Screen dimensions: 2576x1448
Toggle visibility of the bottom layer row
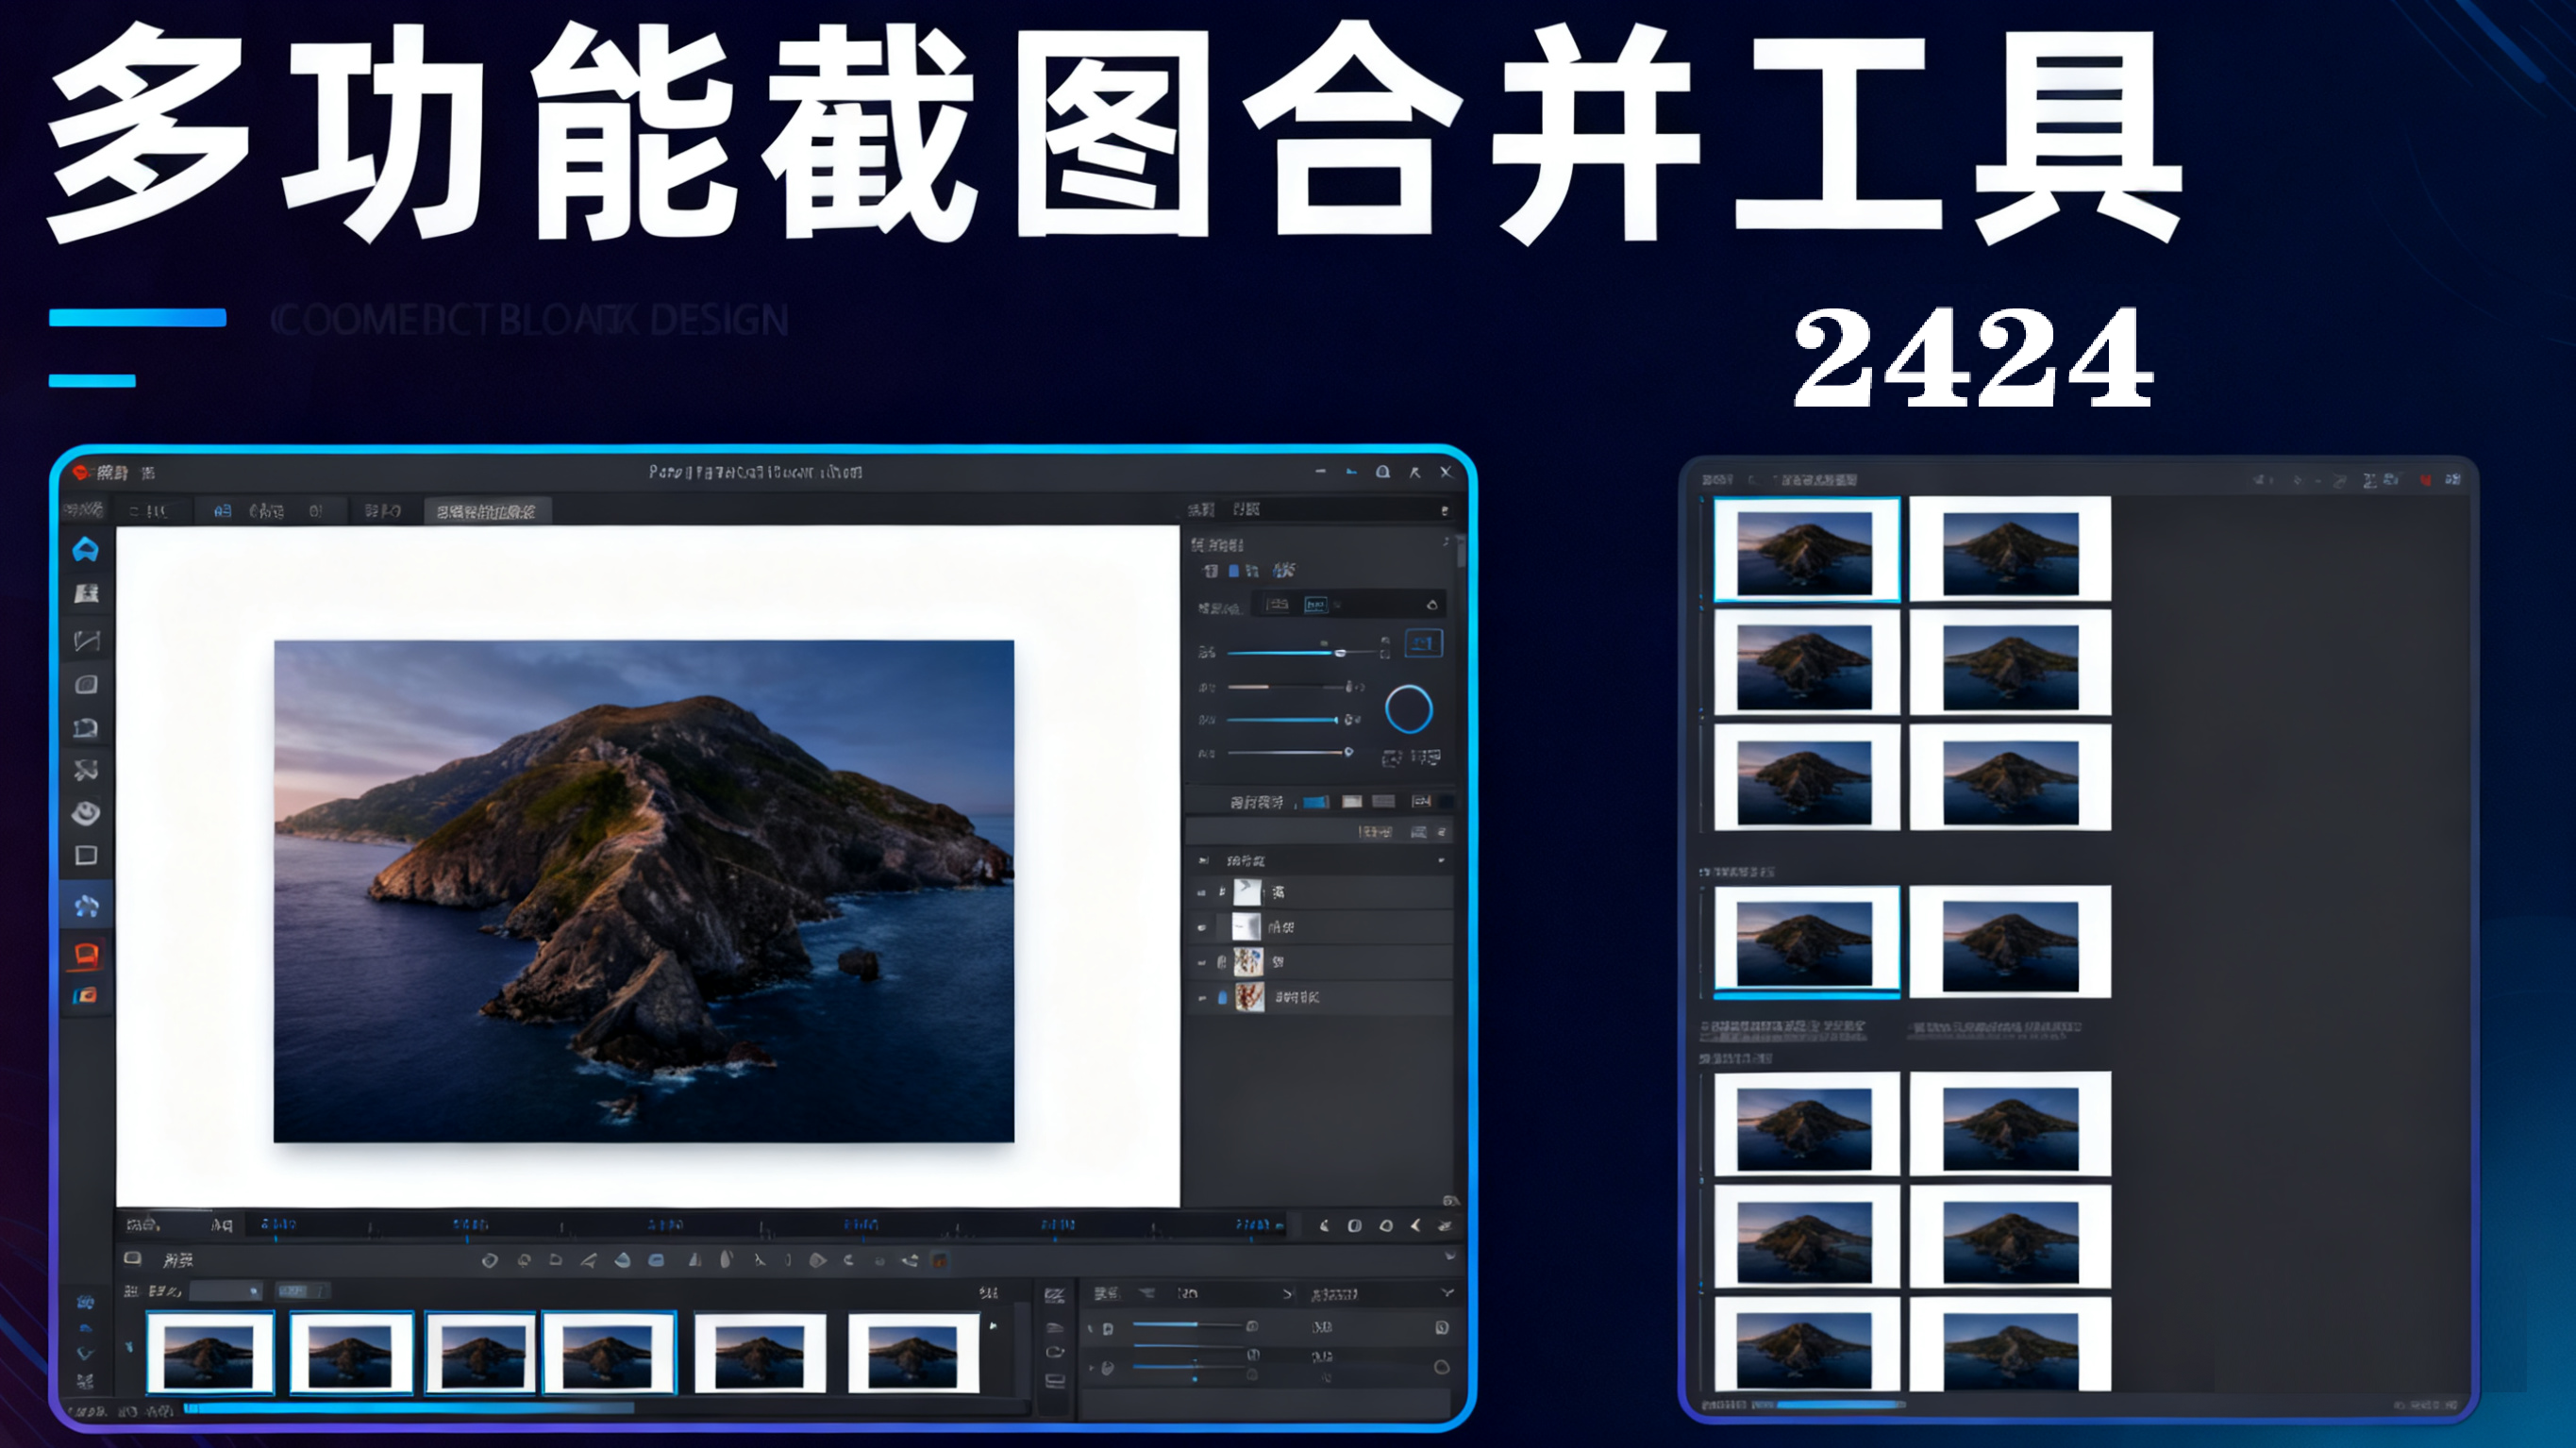[x=1202, y=997]
